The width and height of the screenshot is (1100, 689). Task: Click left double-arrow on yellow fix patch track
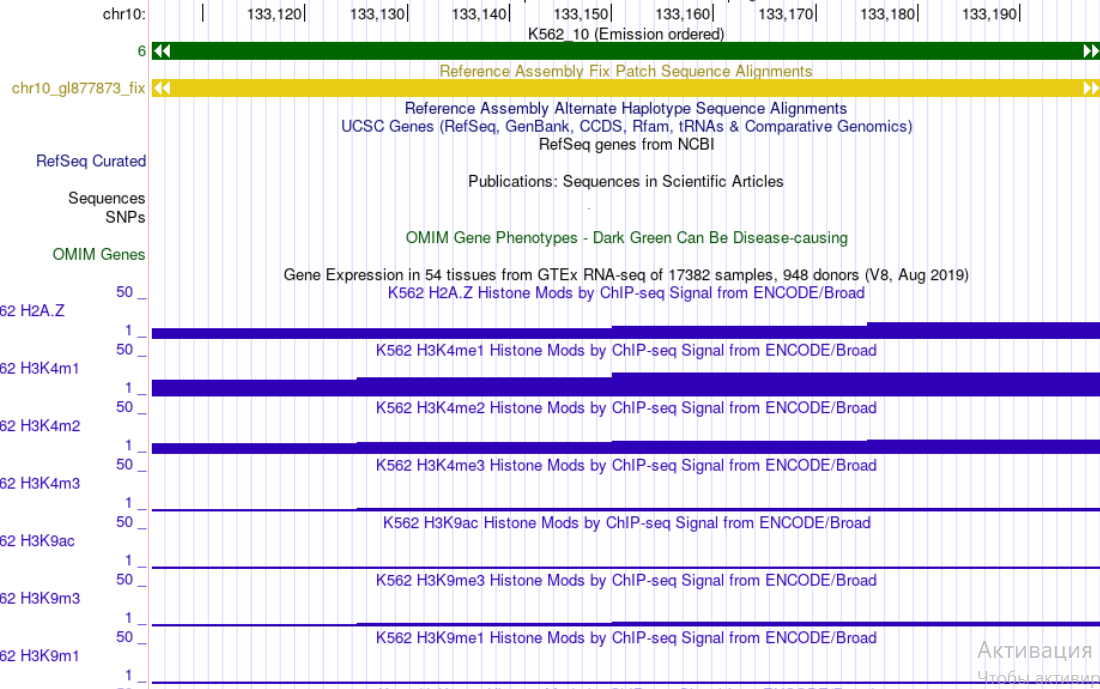161,88
